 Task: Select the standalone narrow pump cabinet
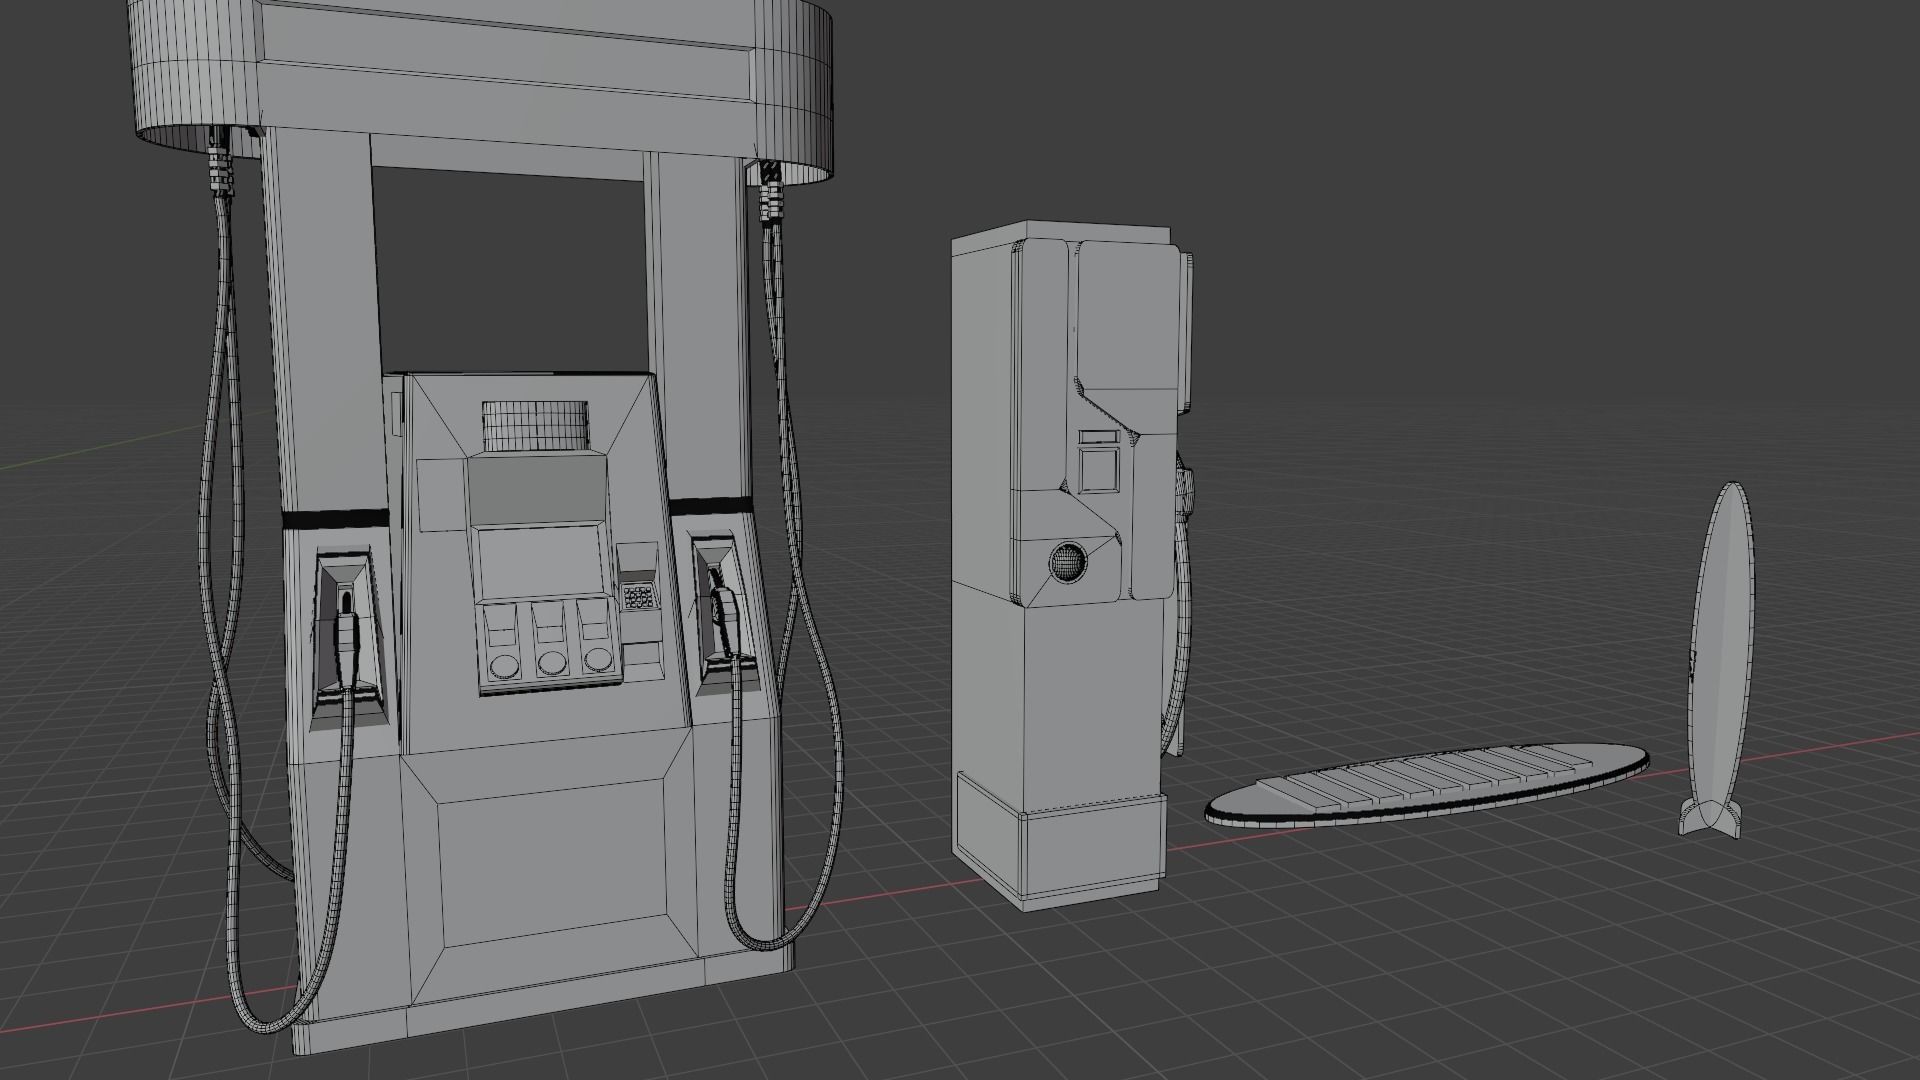click(x=1070, y=565)
